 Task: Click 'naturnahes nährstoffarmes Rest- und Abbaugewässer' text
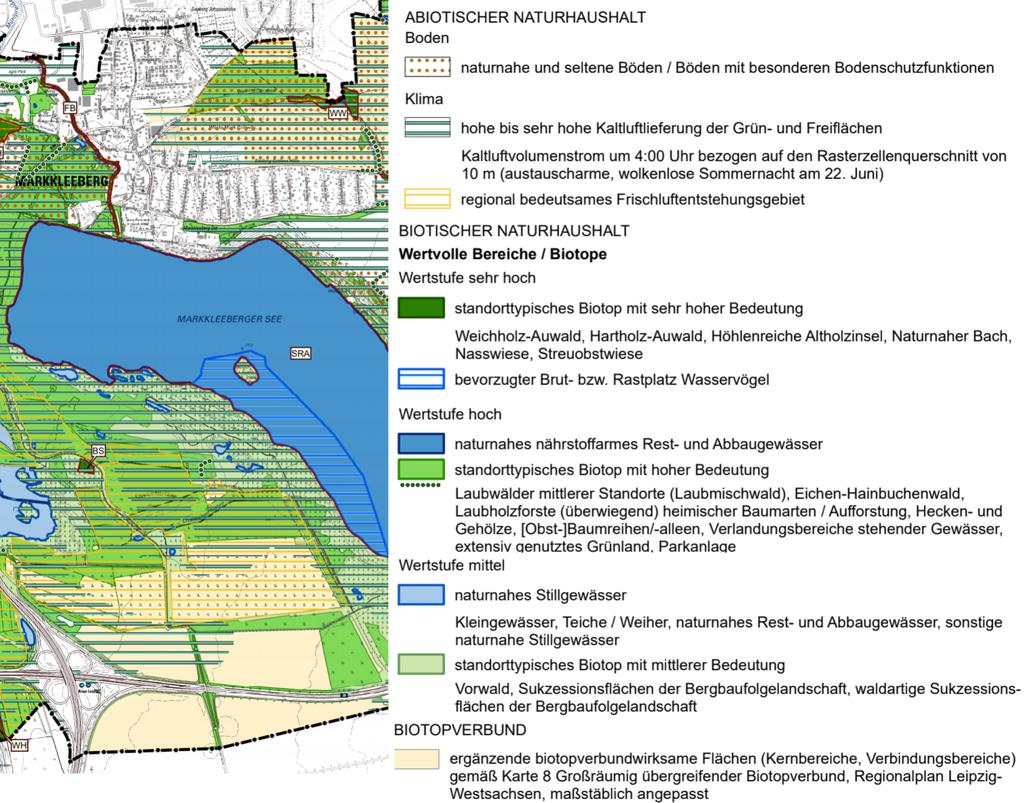[x=639, y=444]
